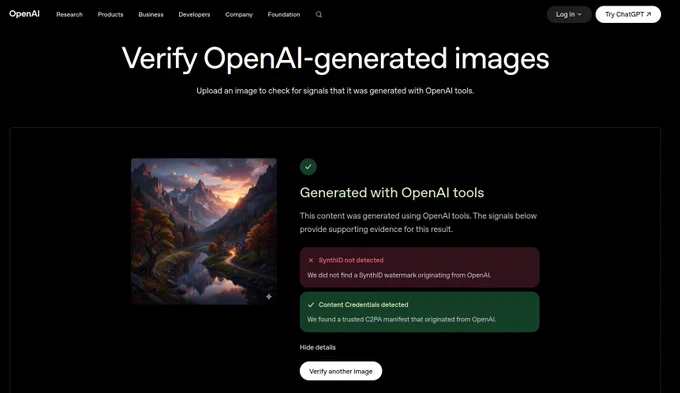Viewport: 680px width, 393px height.
Task: Click the sparkle icon on the image
Action: pos(269,297)
